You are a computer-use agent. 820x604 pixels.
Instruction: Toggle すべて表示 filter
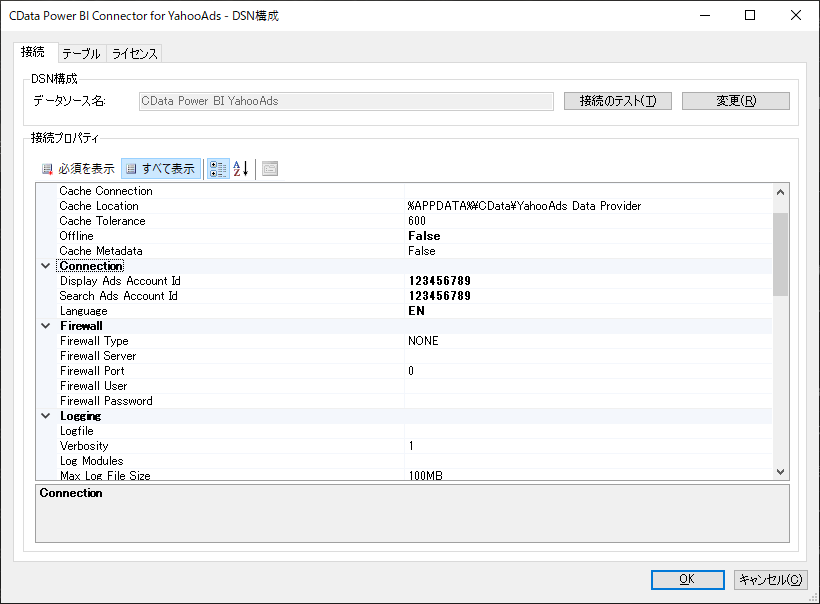pos(161,169)
